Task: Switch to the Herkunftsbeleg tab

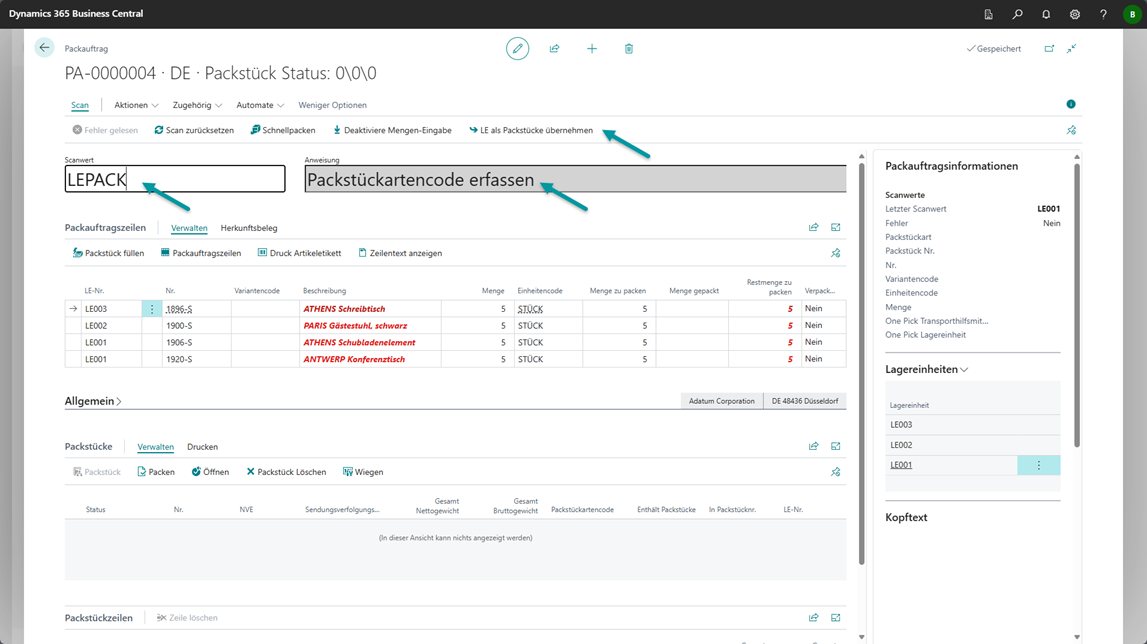Action: tap(249, 228)
